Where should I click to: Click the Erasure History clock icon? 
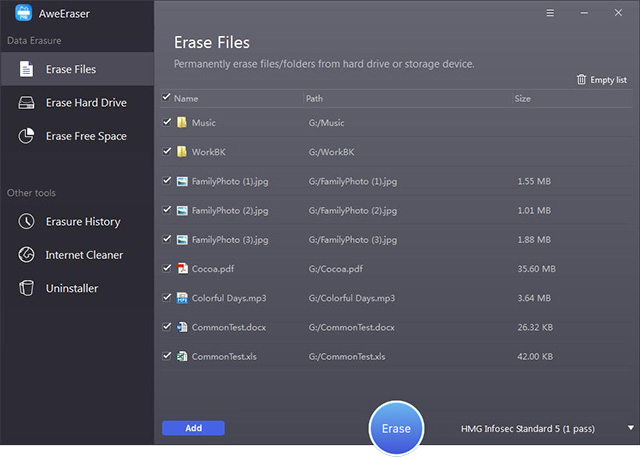(x=26, y=222)
